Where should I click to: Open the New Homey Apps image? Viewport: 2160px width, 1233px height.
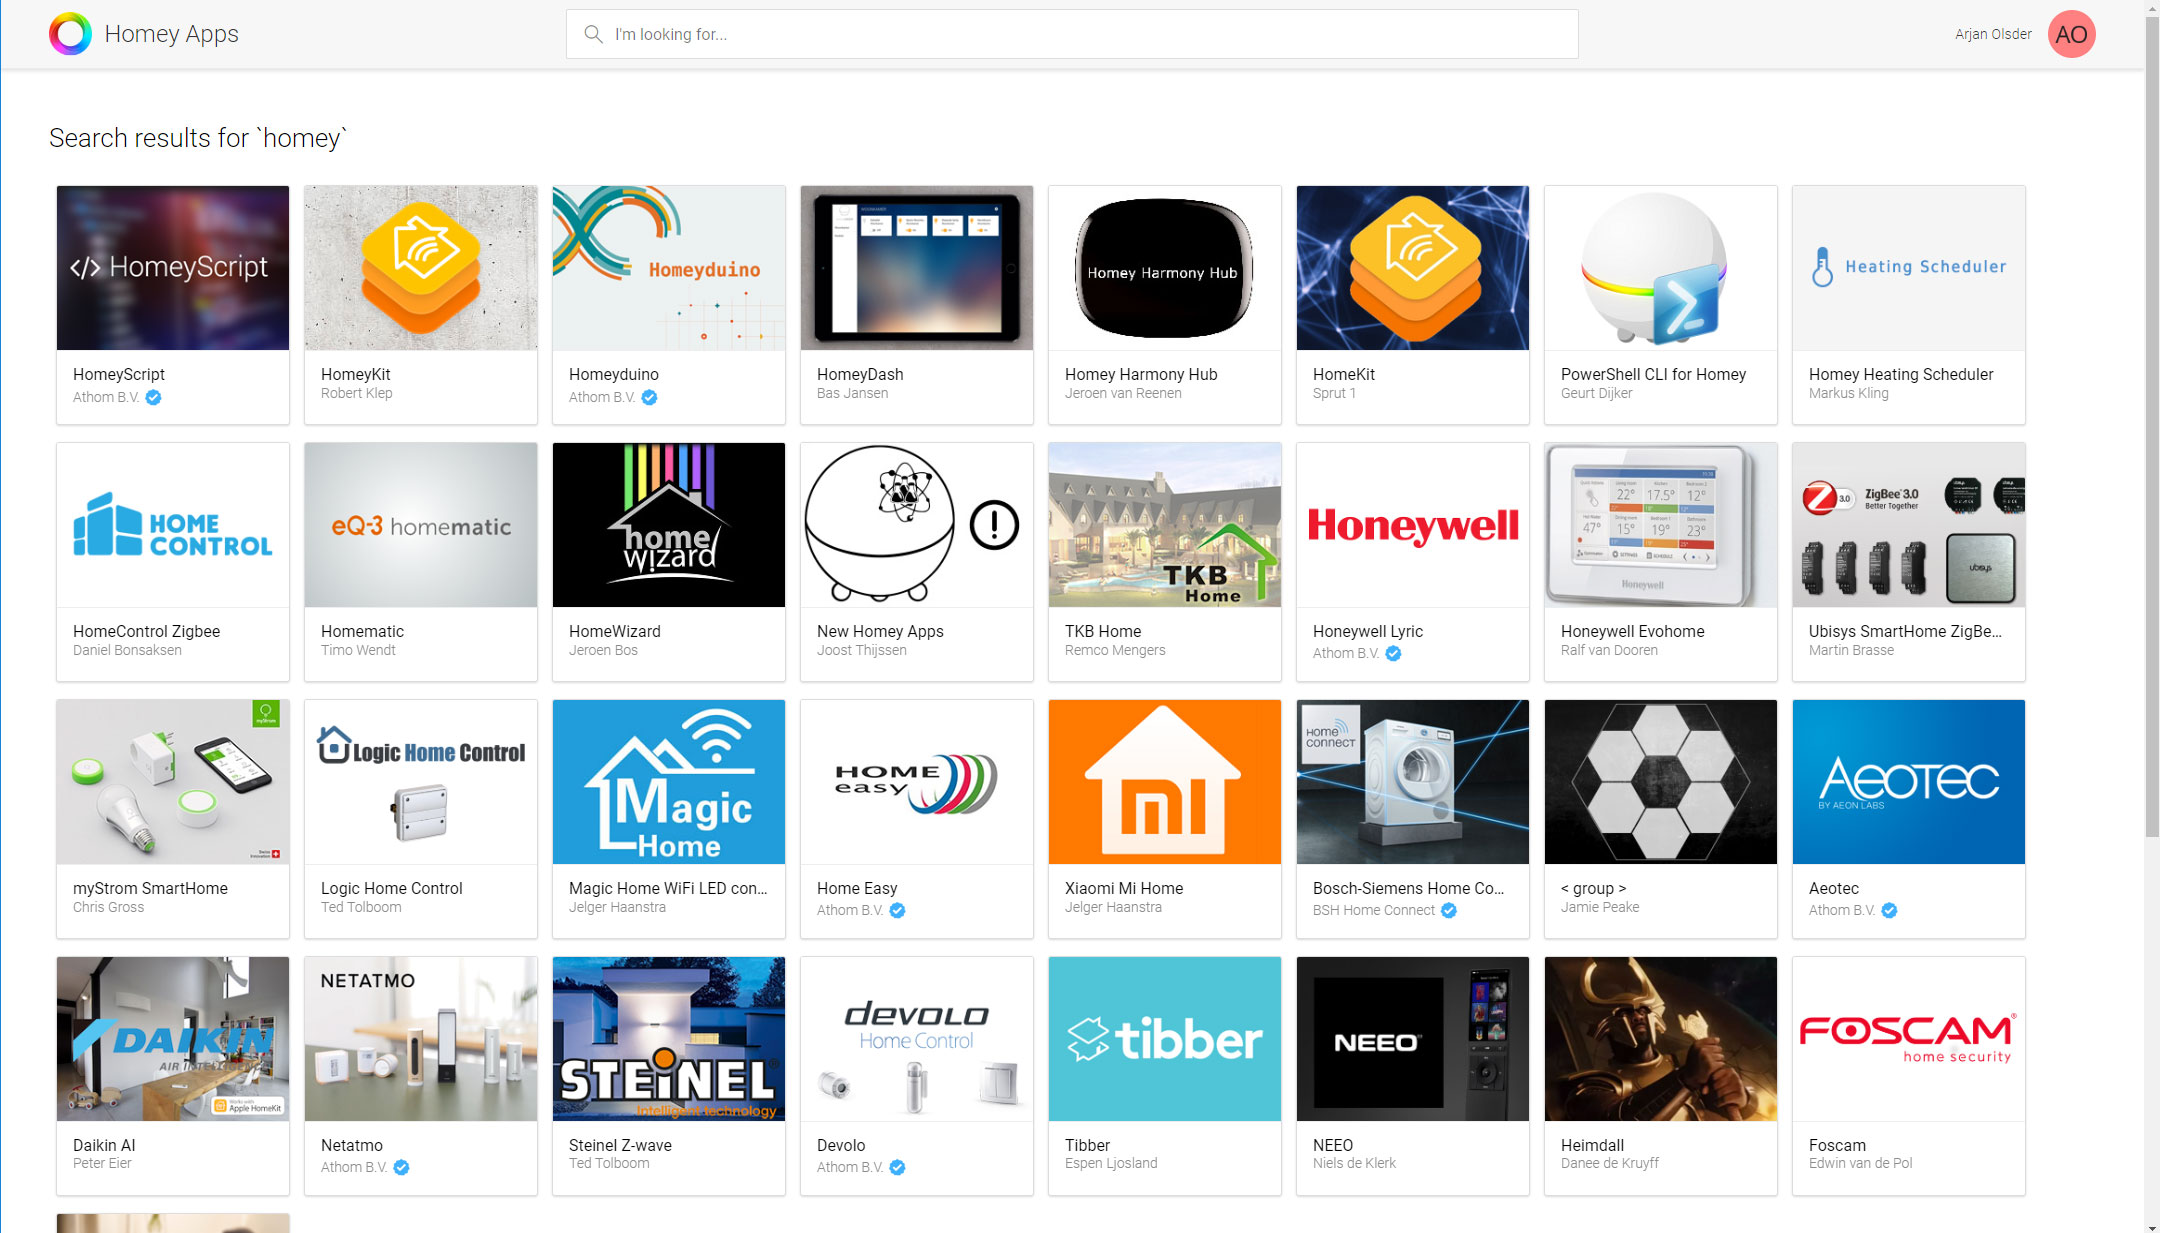point(917,525)
